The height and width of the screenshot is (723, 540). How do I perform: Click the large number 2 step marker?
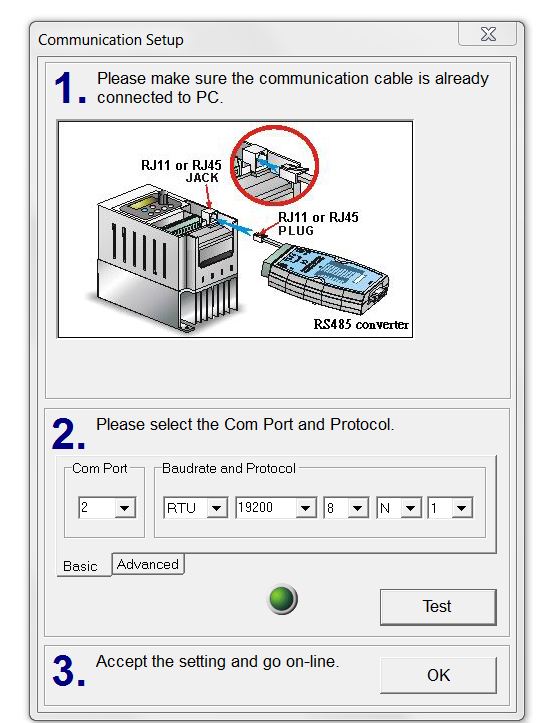pyautogui.click(x=69, y=433)
